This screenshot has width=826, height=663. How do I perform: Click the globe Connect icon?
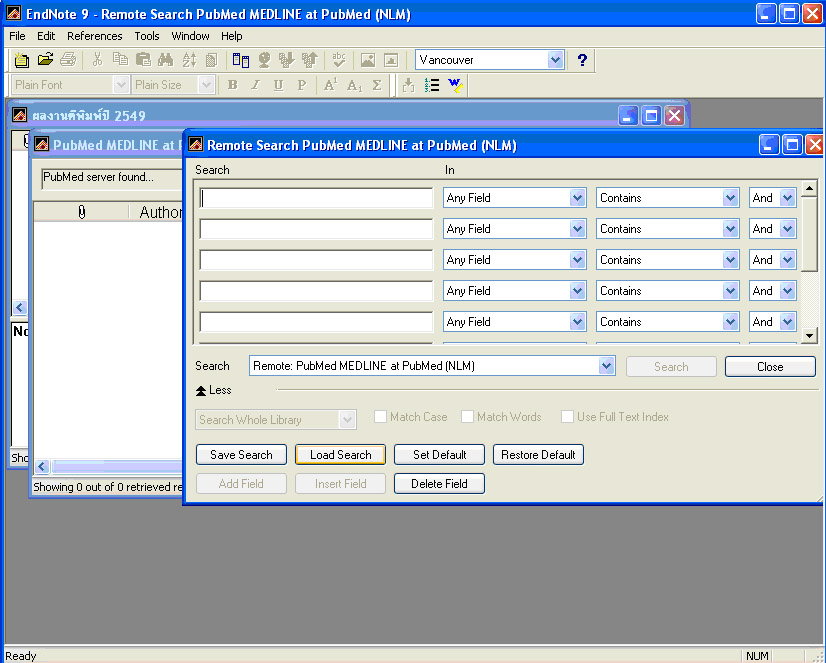pyautogui.click(x=264, y=60)
